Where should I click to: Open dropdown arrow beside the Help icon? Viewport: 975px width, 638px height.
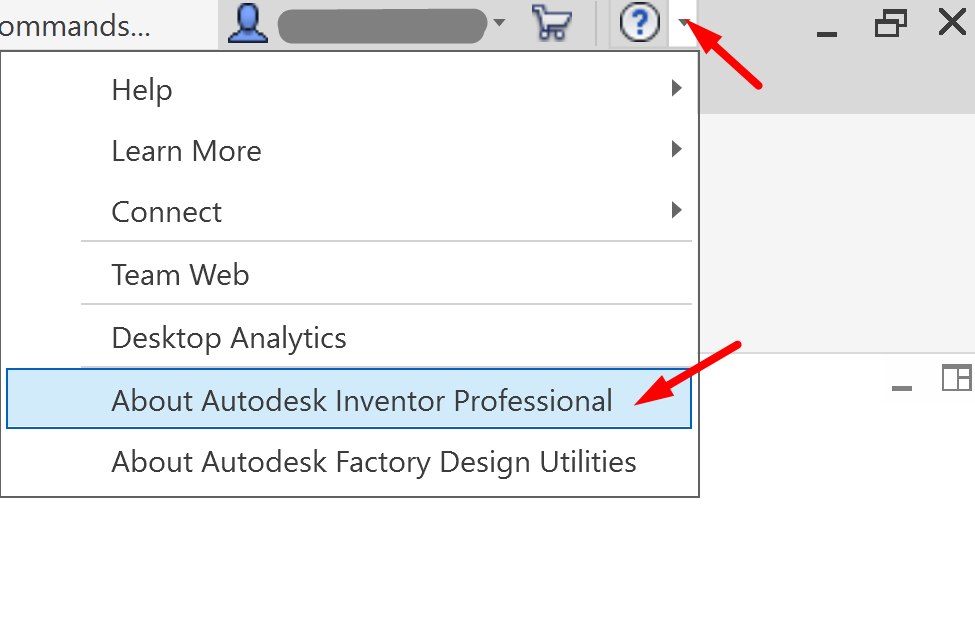(x=683, y=23)
